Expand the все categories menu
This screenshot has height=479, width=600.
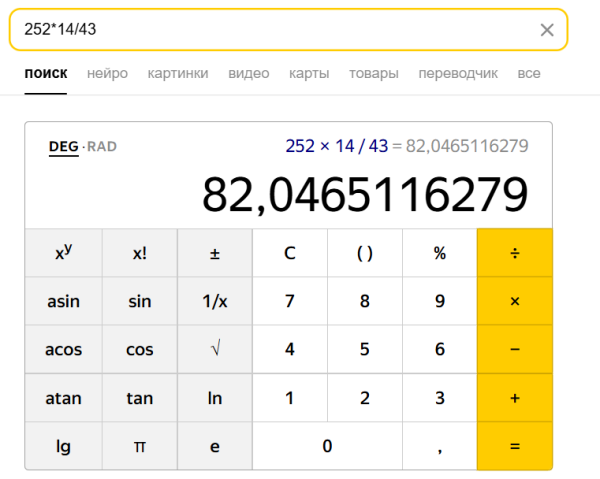click(x=529, y=73)
